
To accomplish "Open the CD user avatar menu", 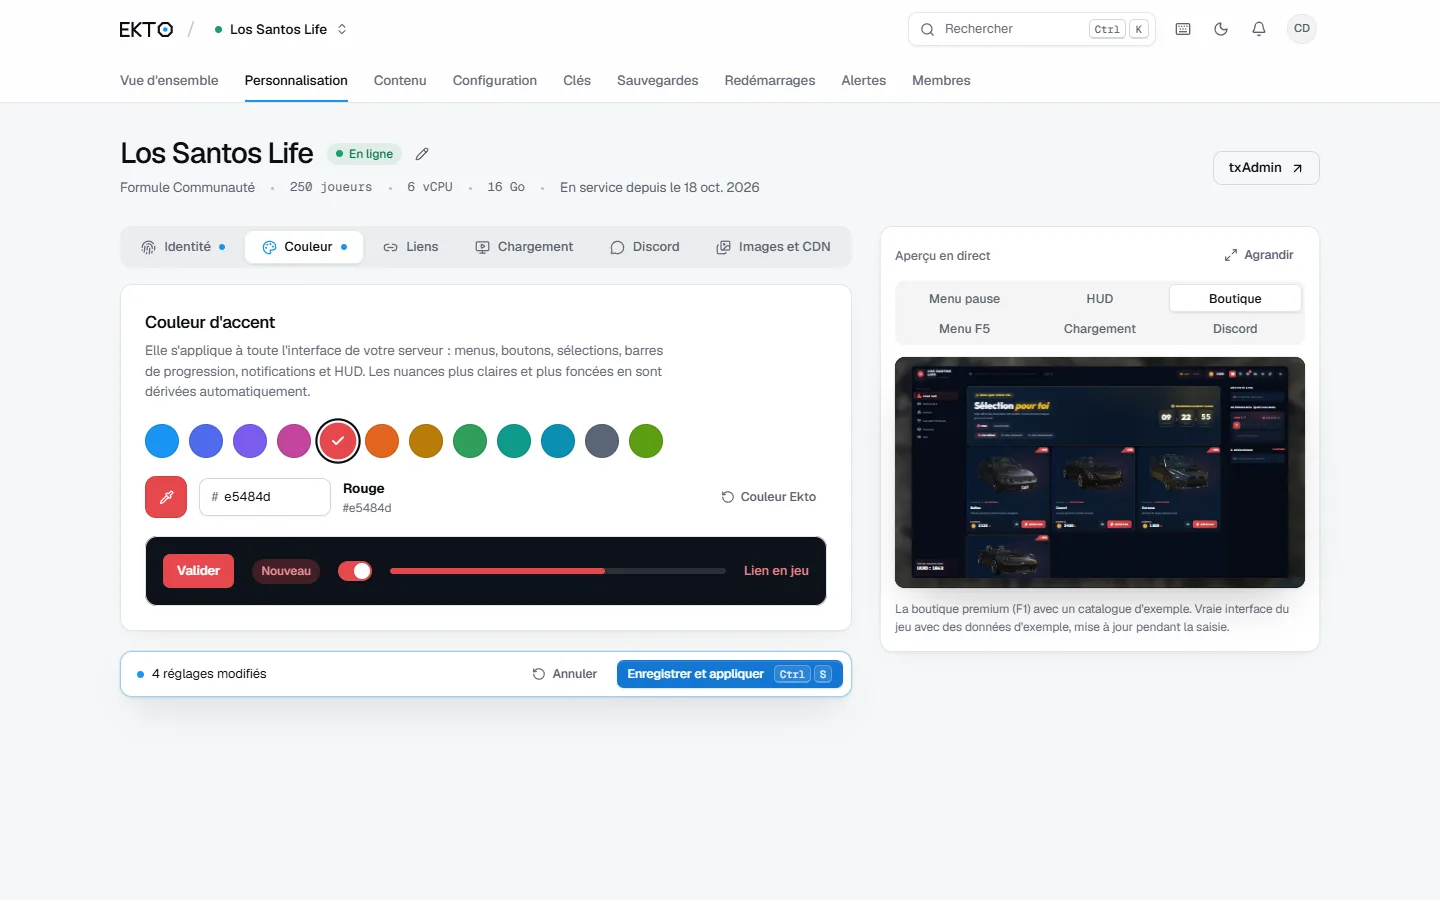I will (x=1302, y=29).
